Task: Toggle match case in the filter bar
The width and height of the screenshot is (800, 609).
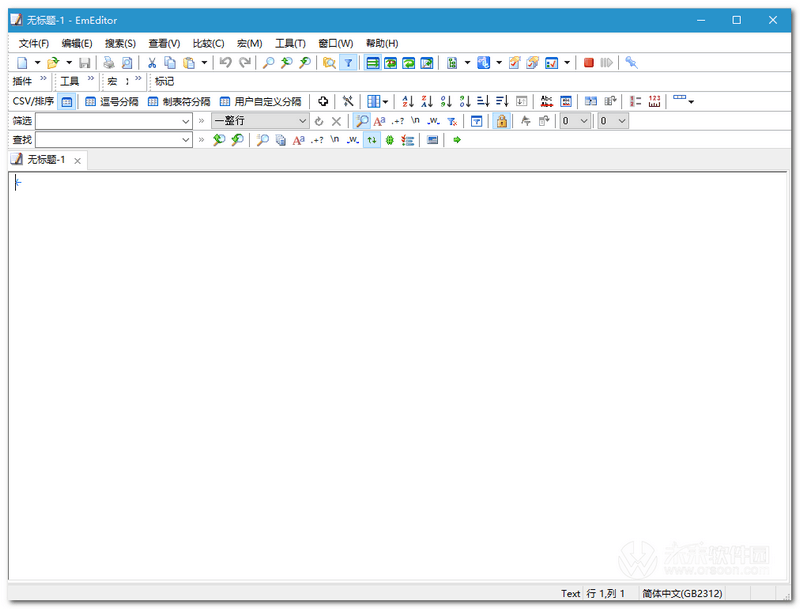Action: [x=380, y=121]
